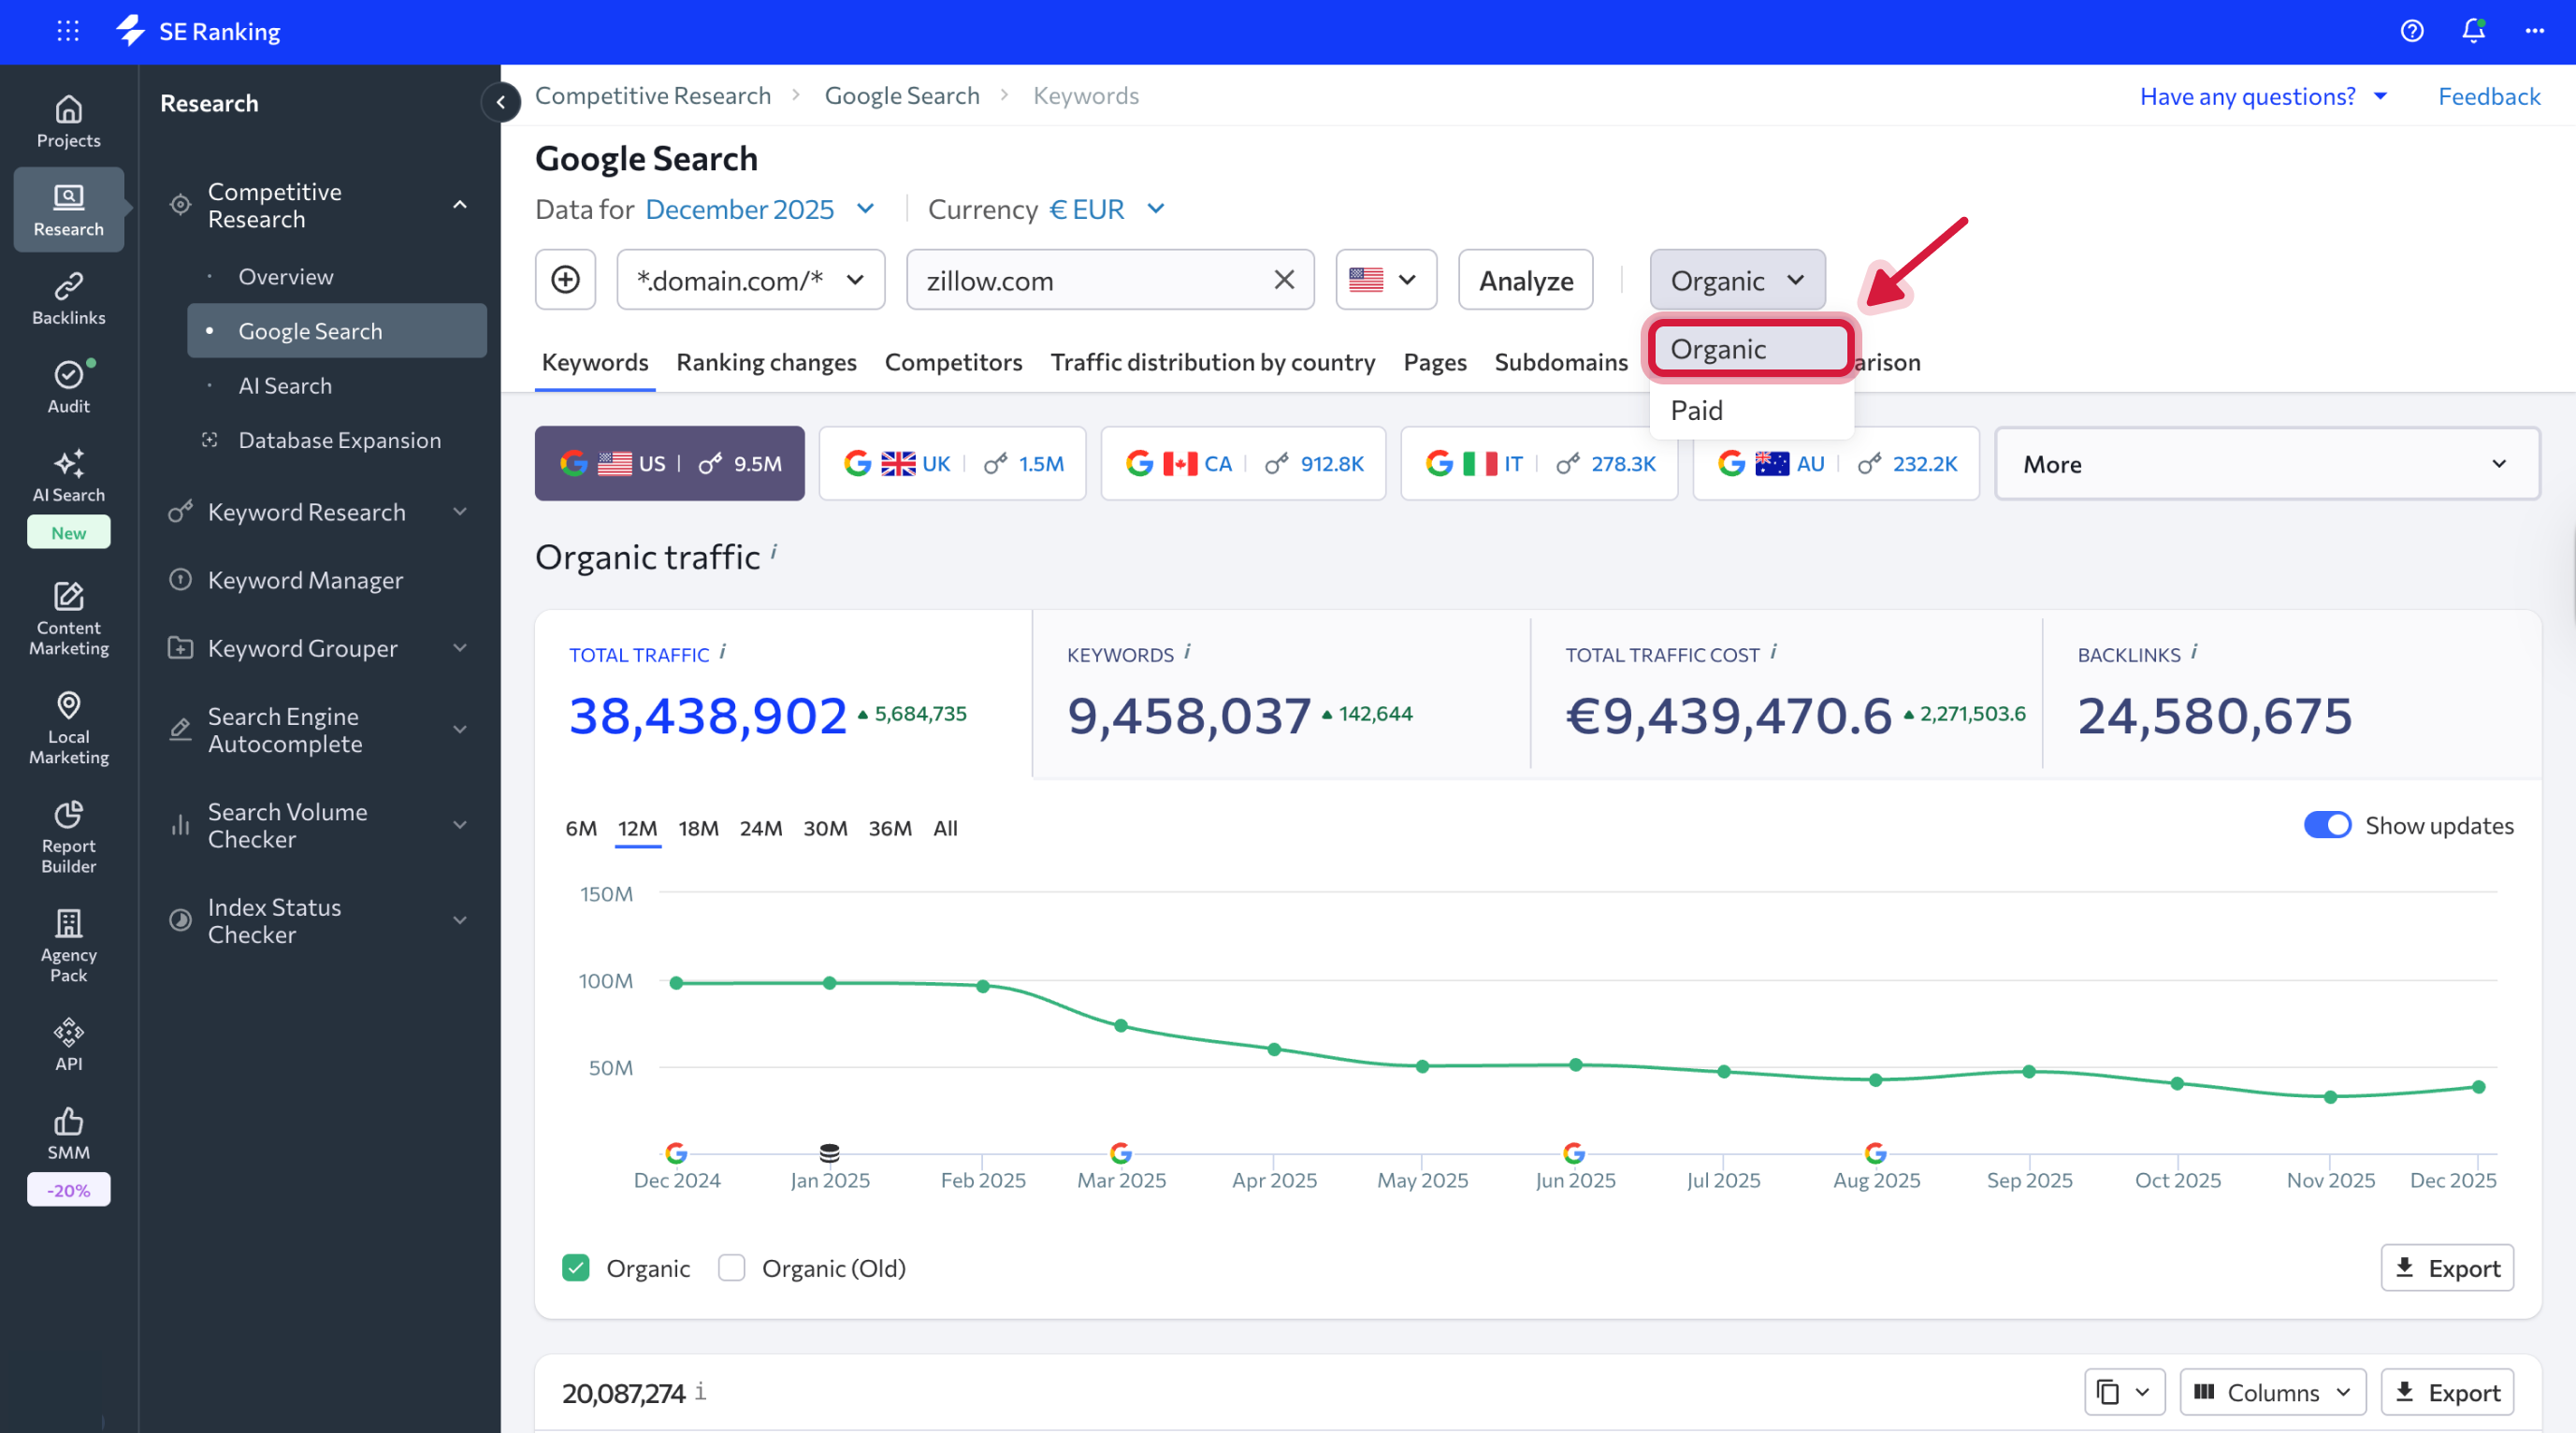Click the Analyze button

1525,280
